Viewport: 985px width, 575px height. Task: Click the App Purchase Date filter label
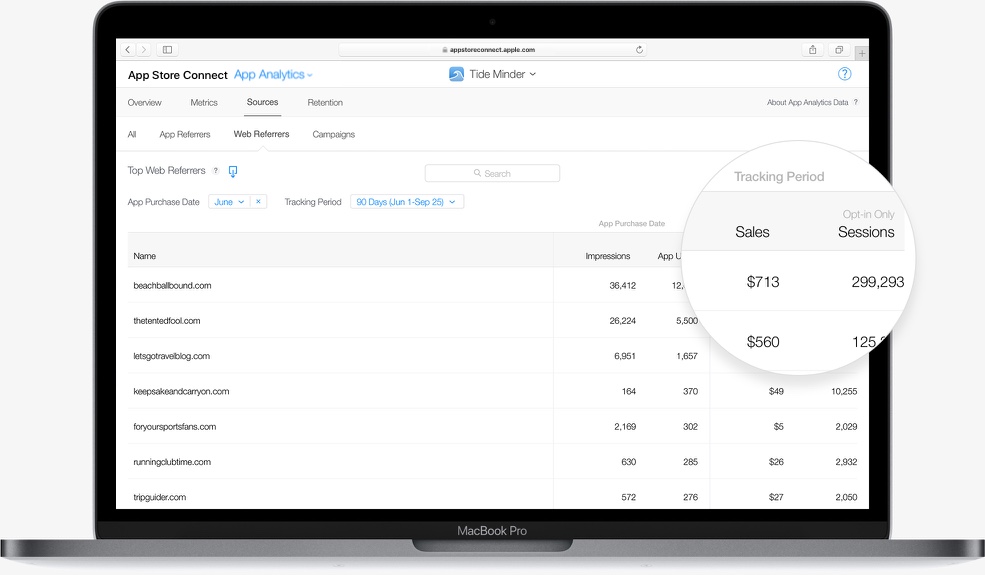tap(163, 202)
